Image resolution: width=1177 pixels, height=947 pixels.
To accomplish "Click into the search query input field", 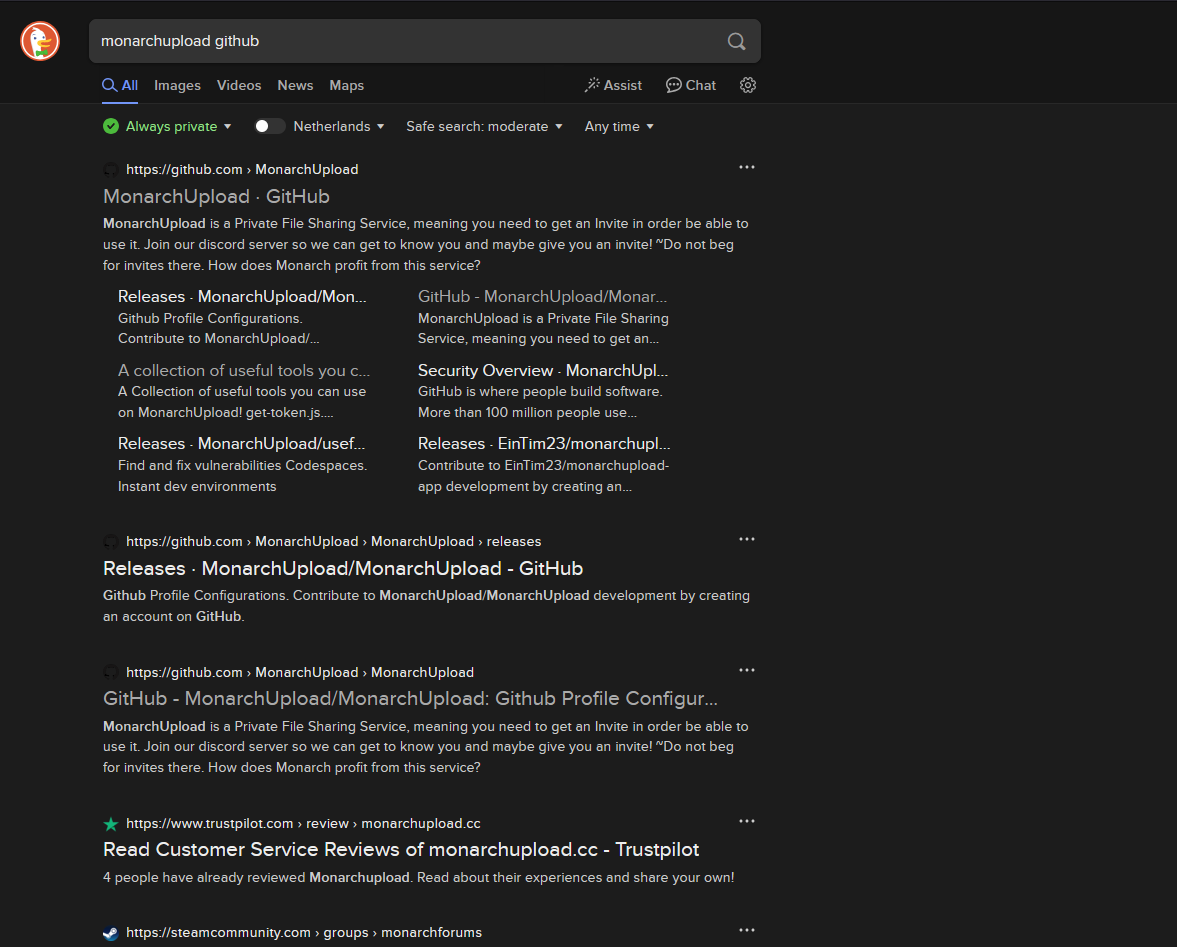I will (400, 41).
